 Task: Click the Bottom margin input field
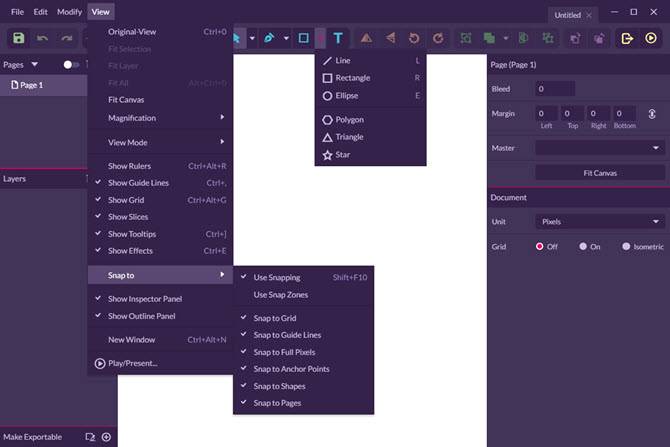[x=625, y=114]
